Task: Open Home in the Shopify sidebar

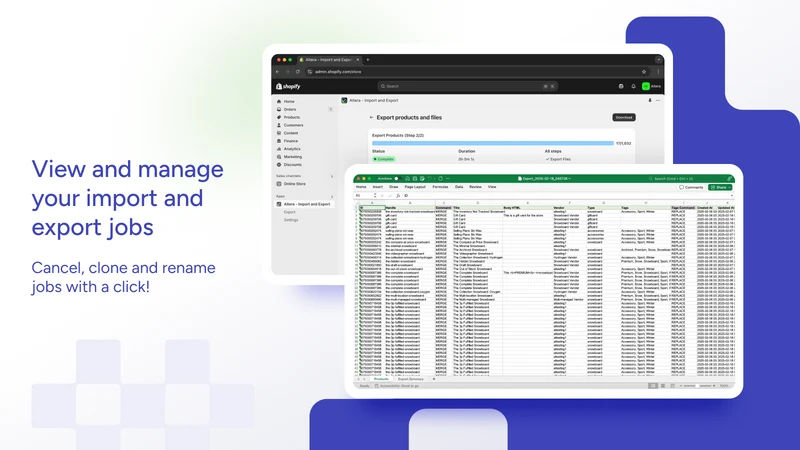Action: [x=289, y=102]
